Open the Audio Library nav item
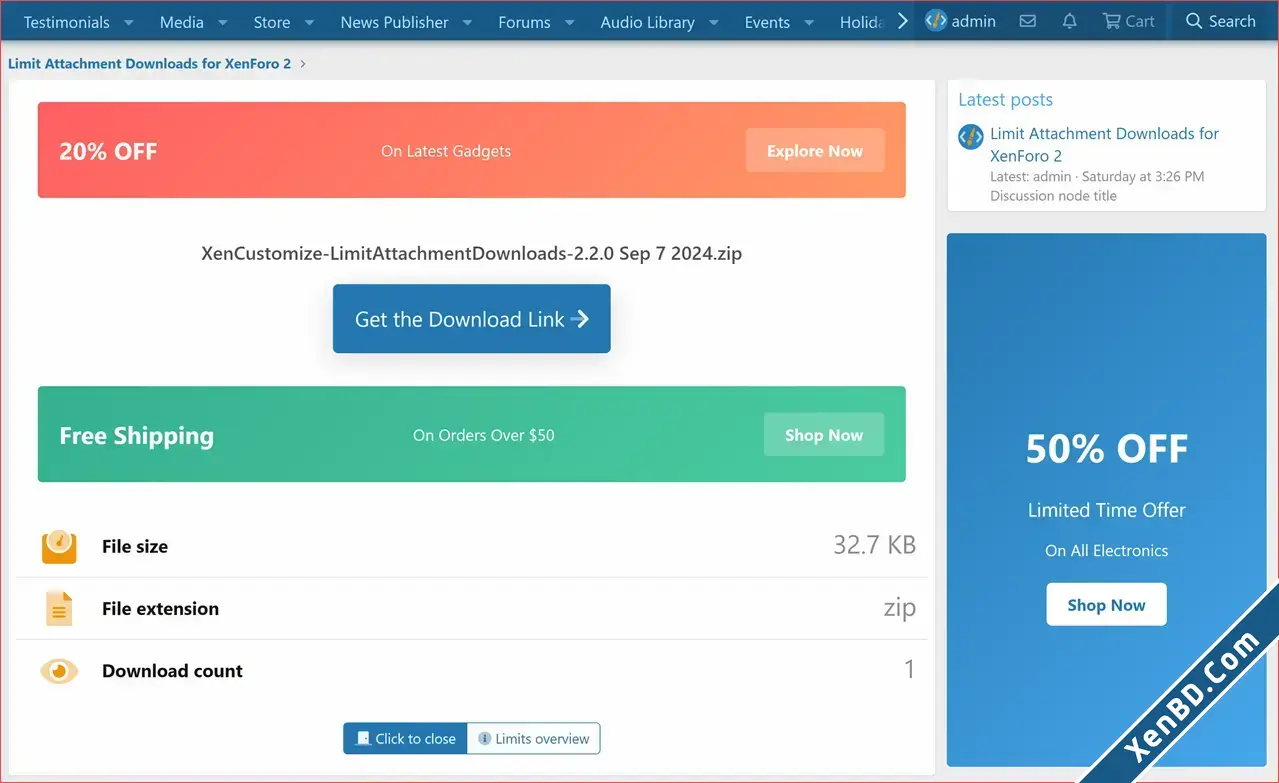The height and width of the screenshot is (783, 1279). (x=647, y=22)
